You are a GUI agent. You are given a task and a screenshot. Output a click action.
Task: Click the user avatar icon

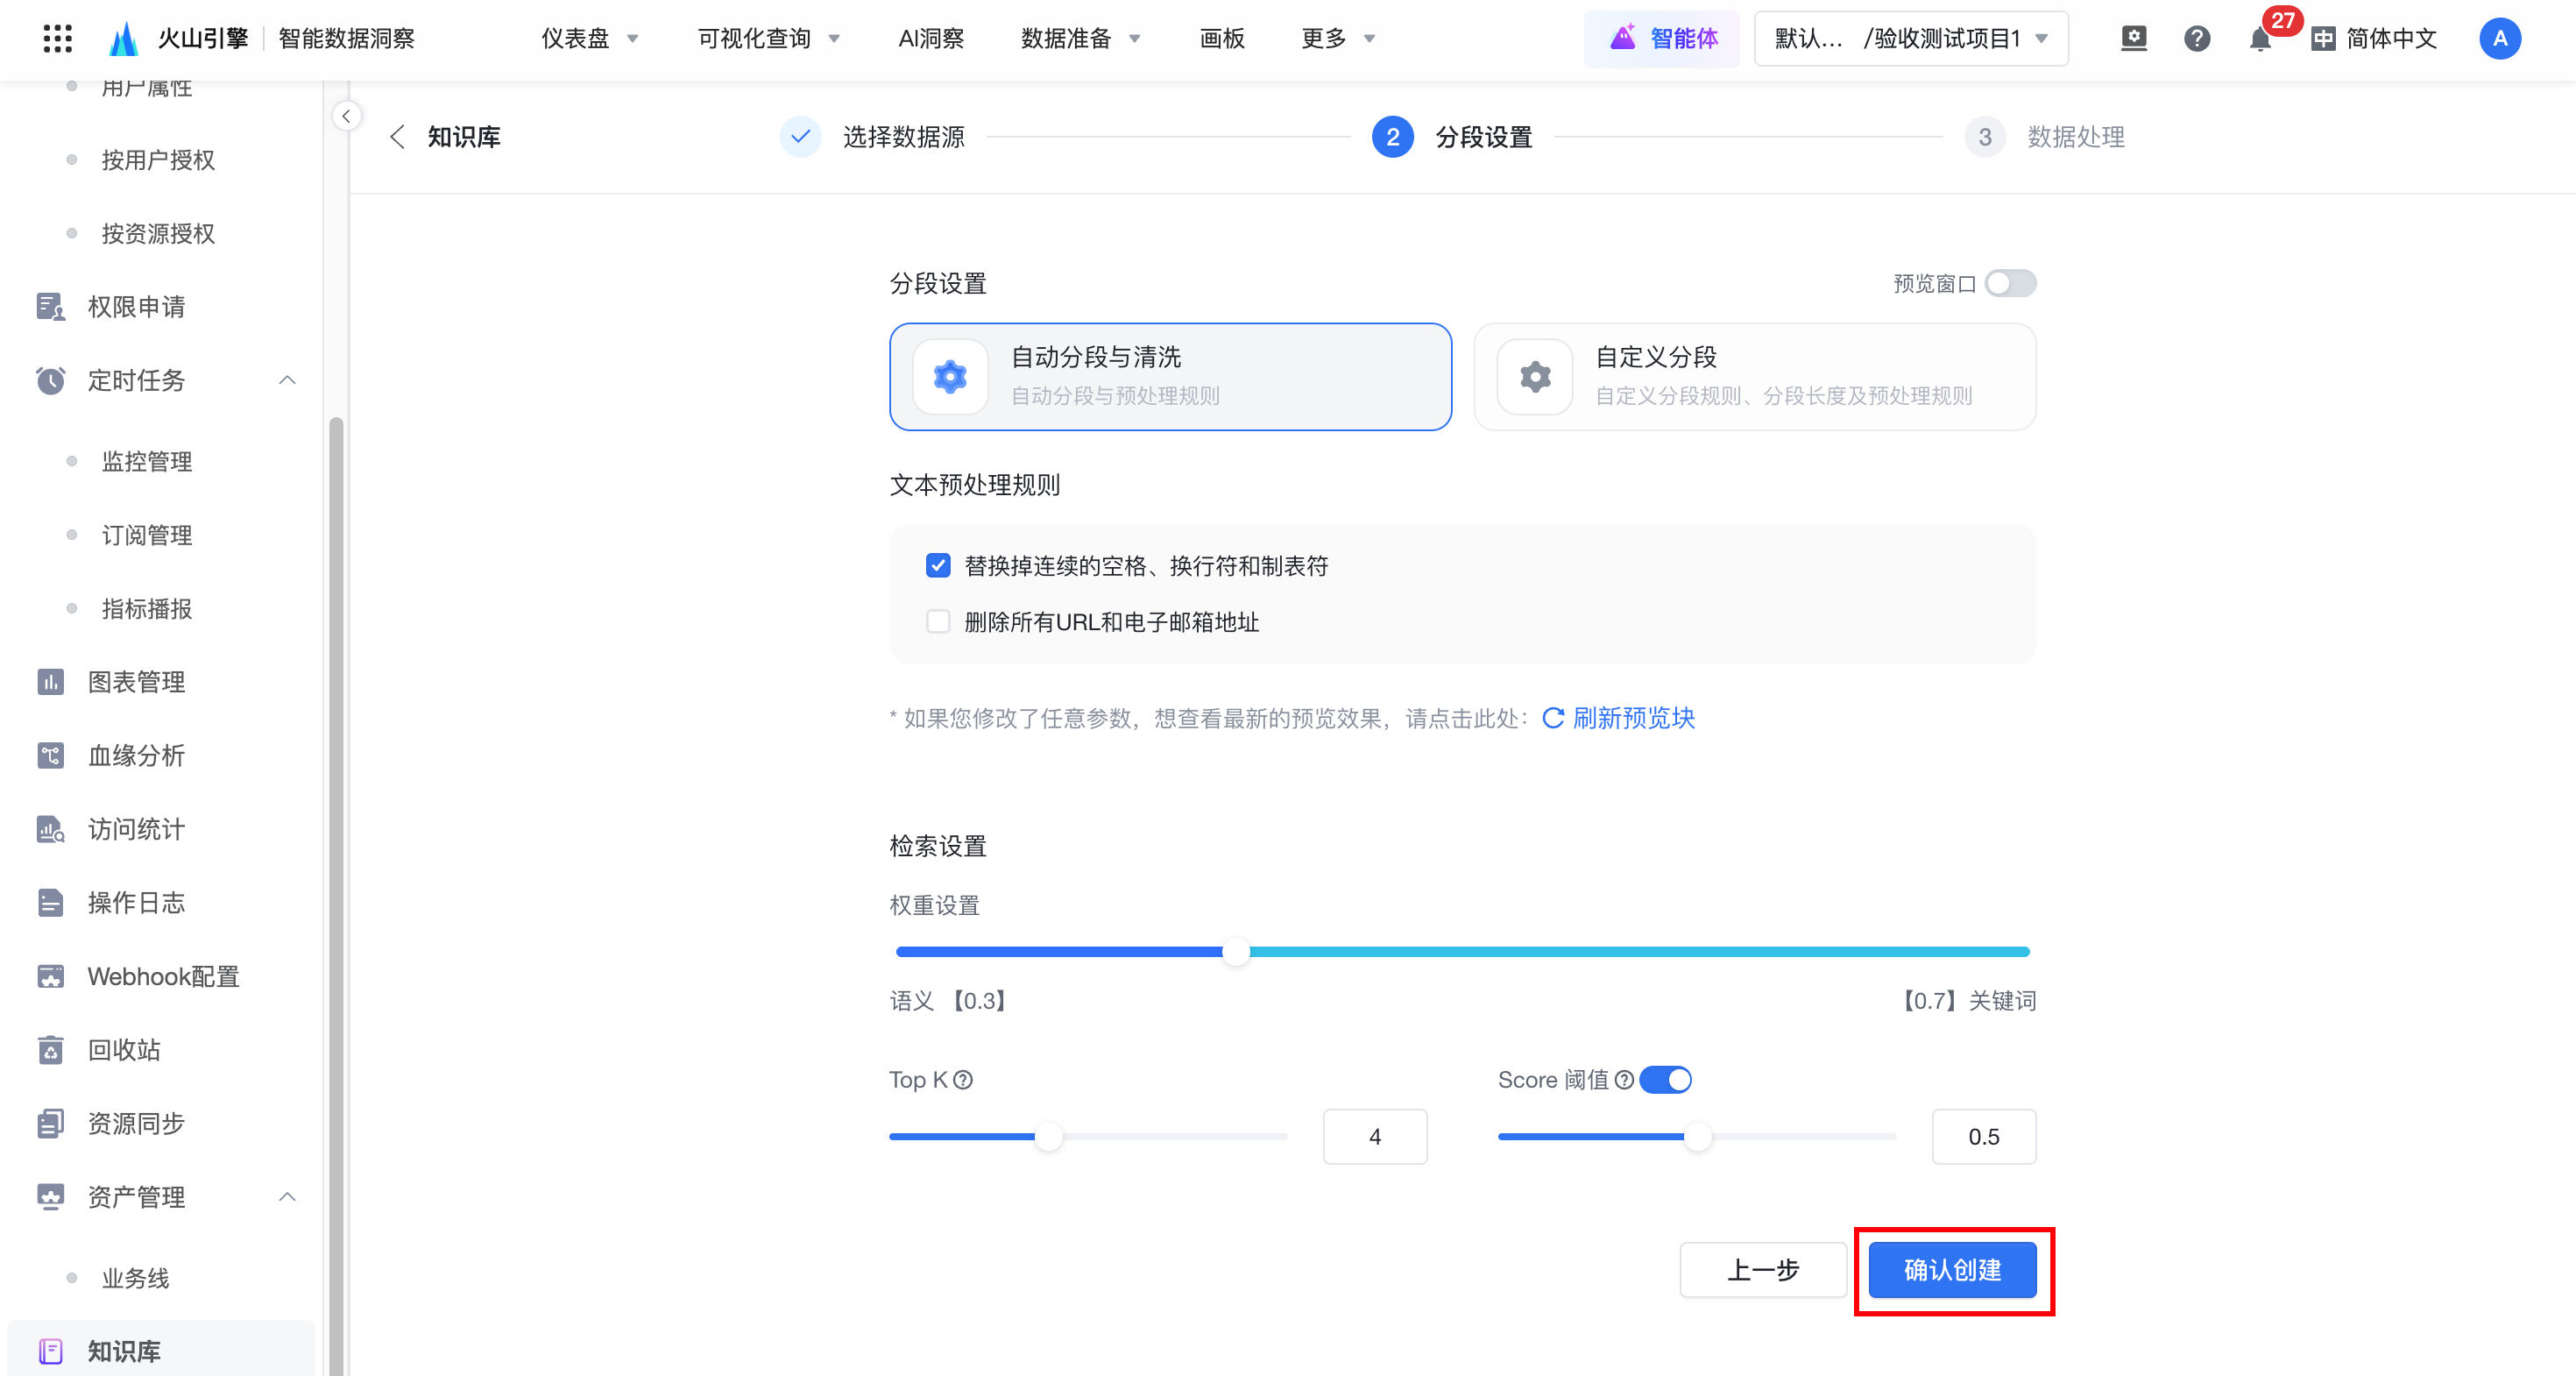(x=2499, y=39)
